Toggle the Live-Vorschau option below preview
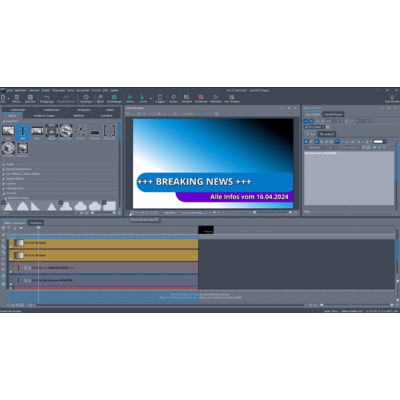400x400 pixels. click(192, 212)
